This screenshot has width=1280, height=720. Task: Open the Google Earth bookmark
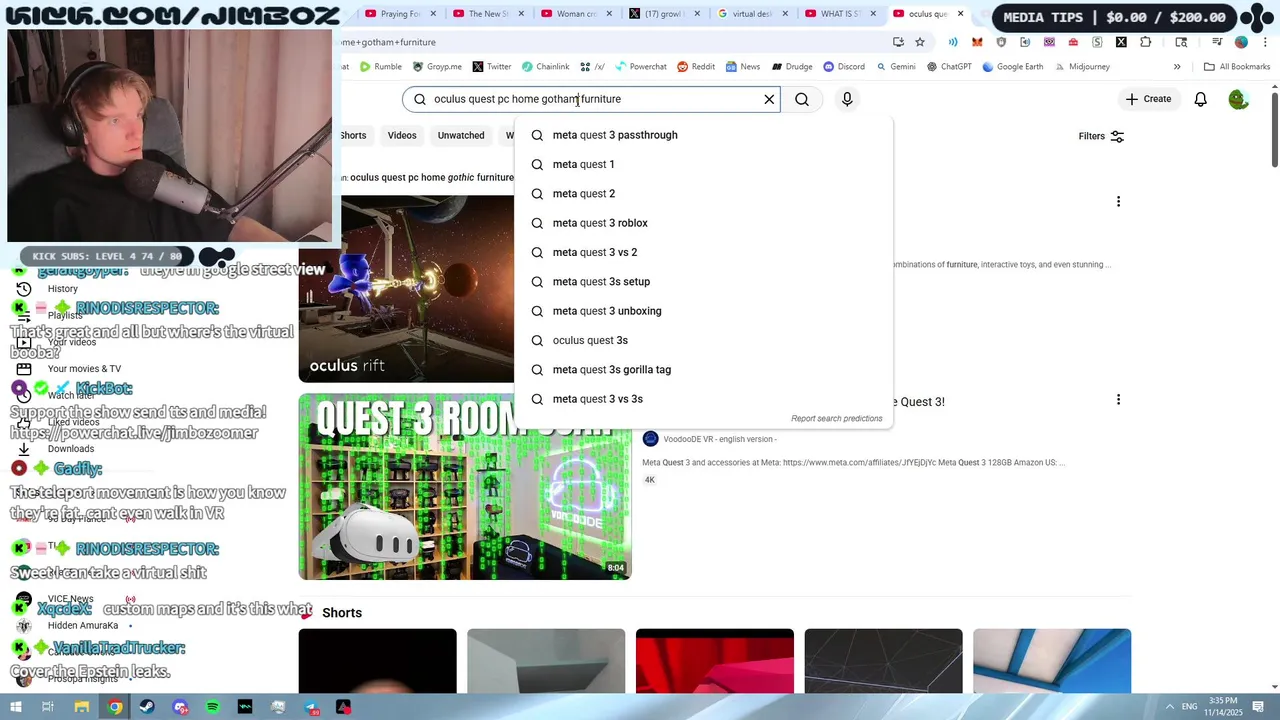click(1012, 67)
